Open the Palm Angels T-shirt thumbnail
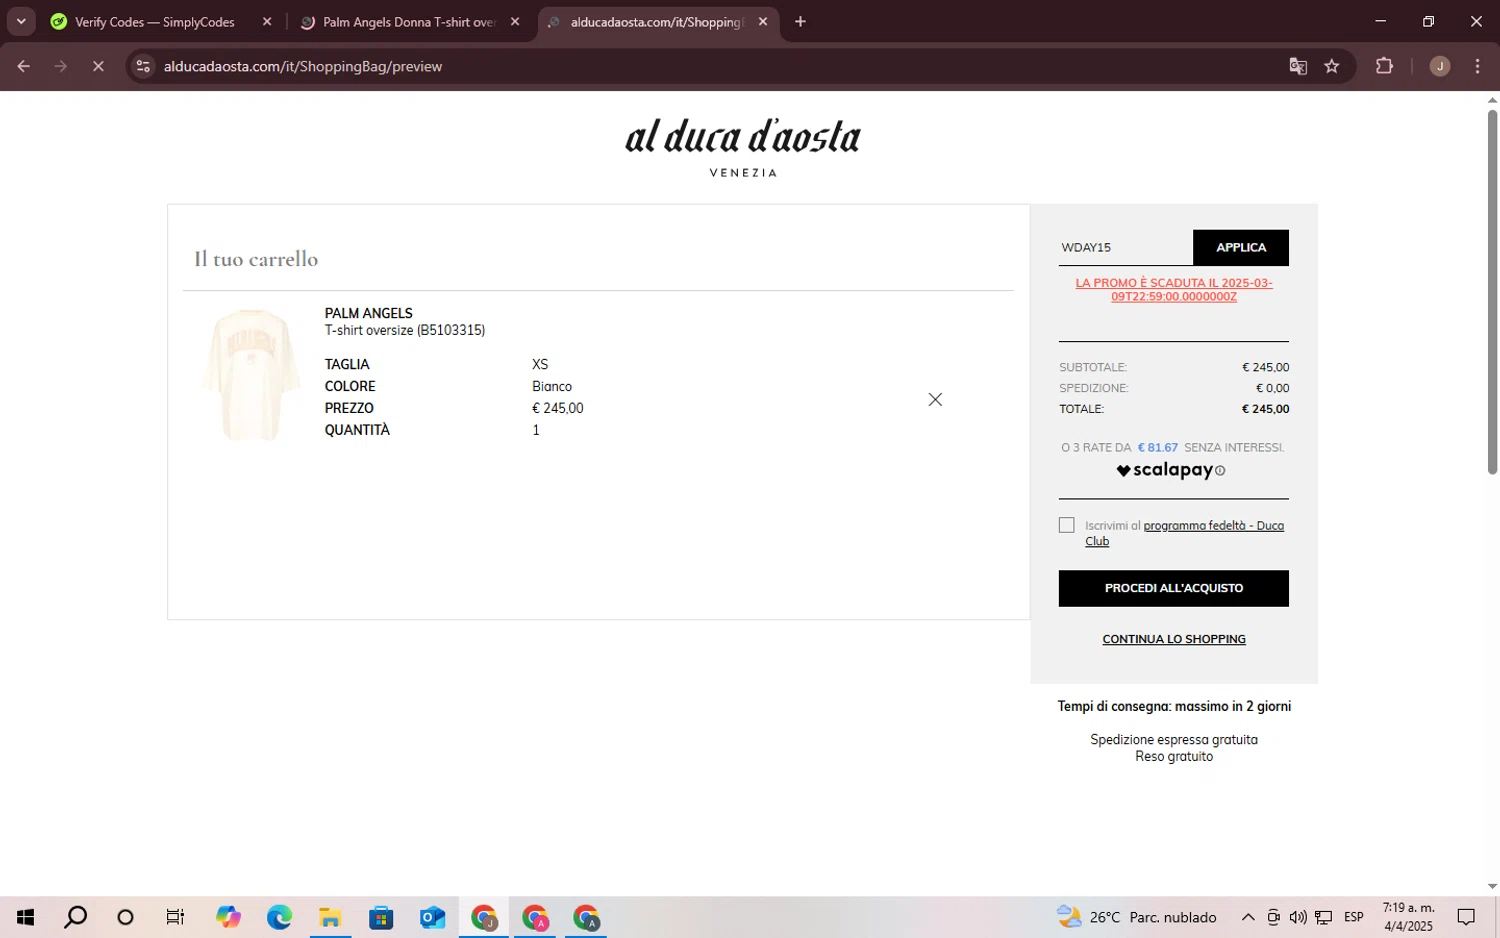The image size is (1500, 938). pos(250,375)
